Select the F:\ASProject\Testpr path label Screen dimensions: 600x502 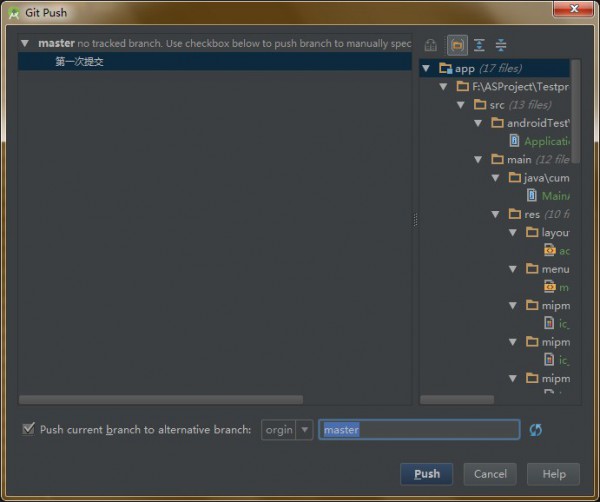[x=520, y=86]
